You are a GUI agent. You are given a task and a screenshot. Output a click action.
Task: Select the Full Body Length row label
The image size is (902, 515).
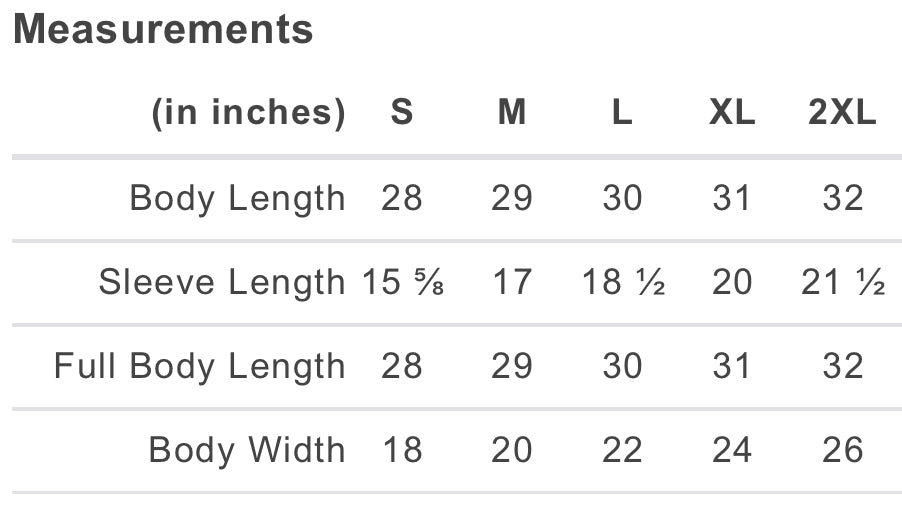click(x=200, y=366)
